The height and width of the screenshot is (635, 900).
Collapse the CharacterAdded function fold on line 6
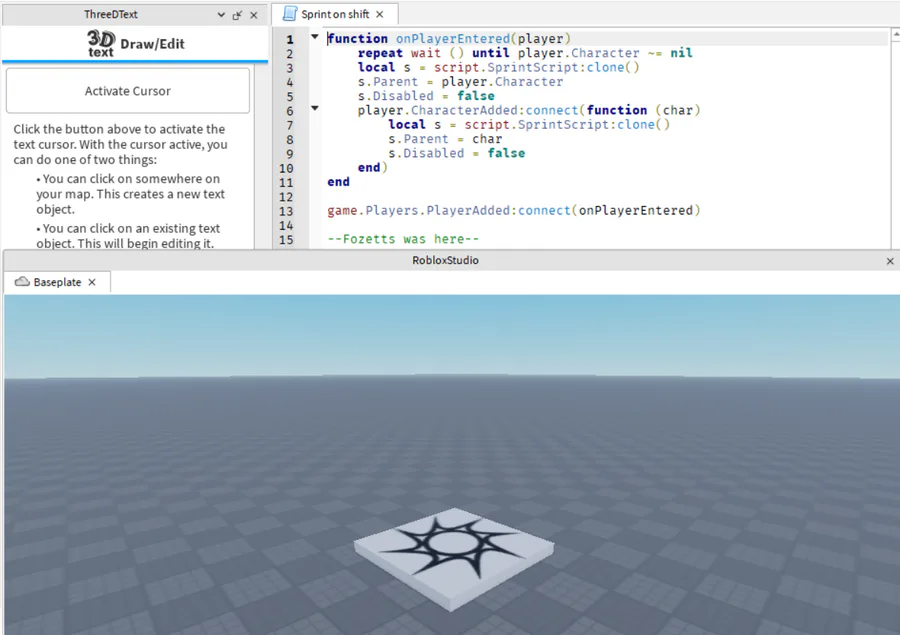click(315, 108)
